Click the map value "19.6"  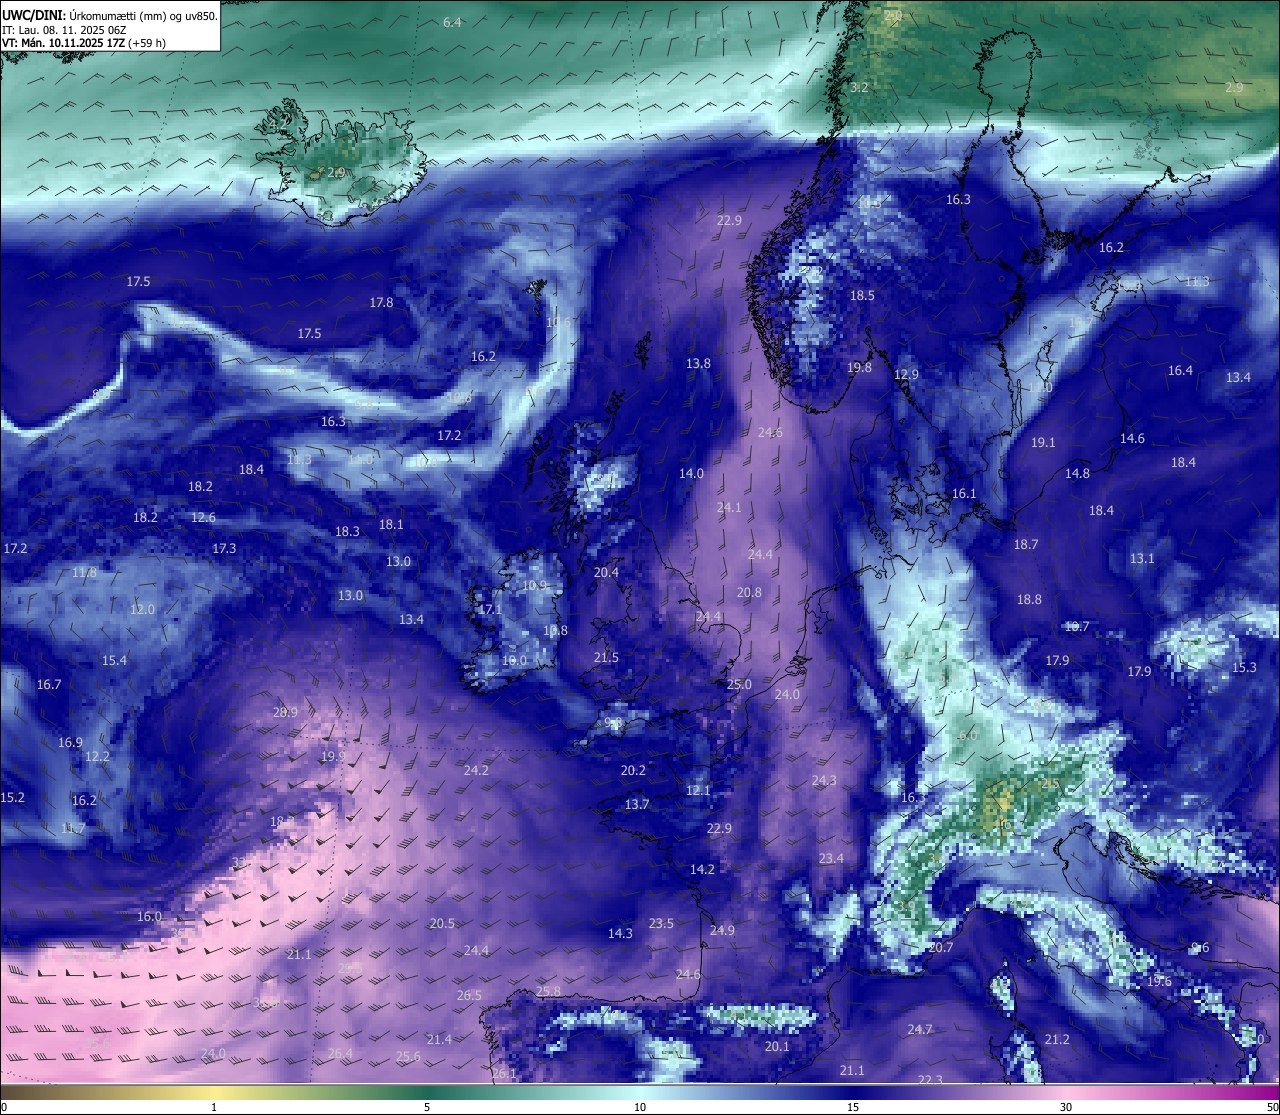(x=1159, y=981)
